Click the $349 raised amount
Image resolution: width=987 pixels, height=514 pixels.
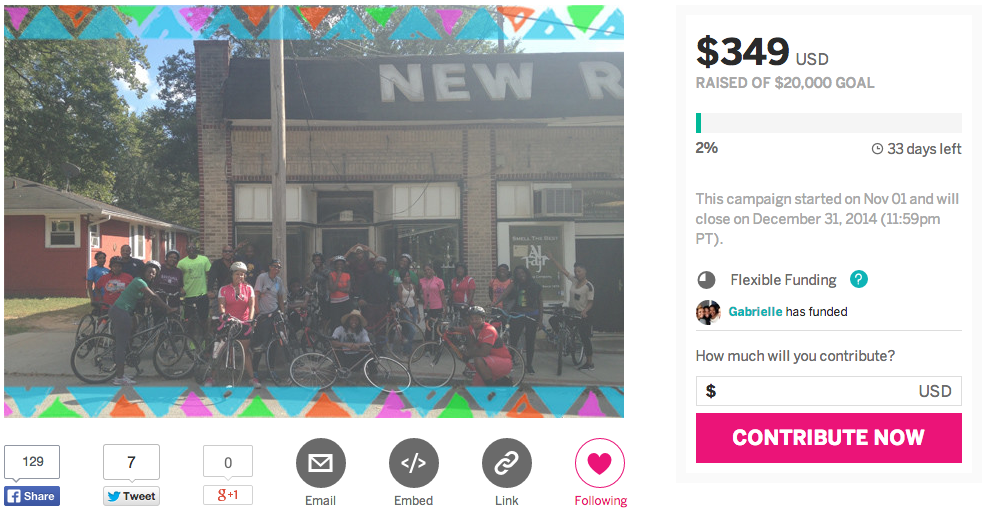click(x=742, y=52)
